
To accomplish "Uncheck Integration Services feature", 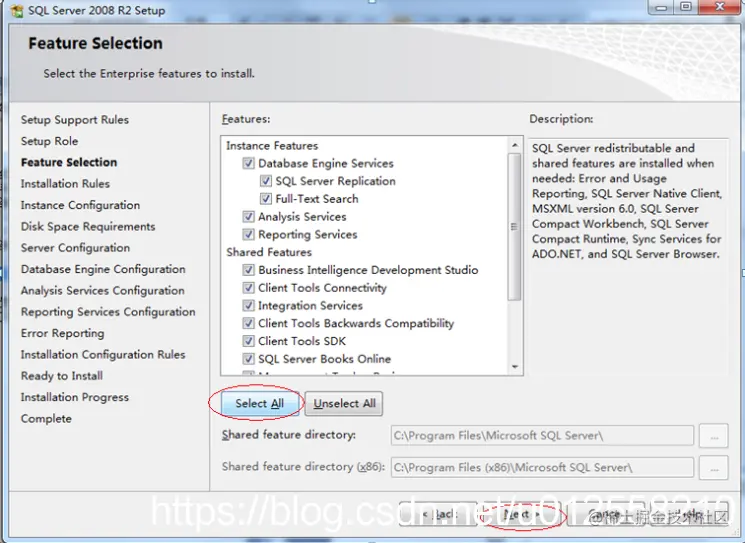I will click(x=248, y=305).
